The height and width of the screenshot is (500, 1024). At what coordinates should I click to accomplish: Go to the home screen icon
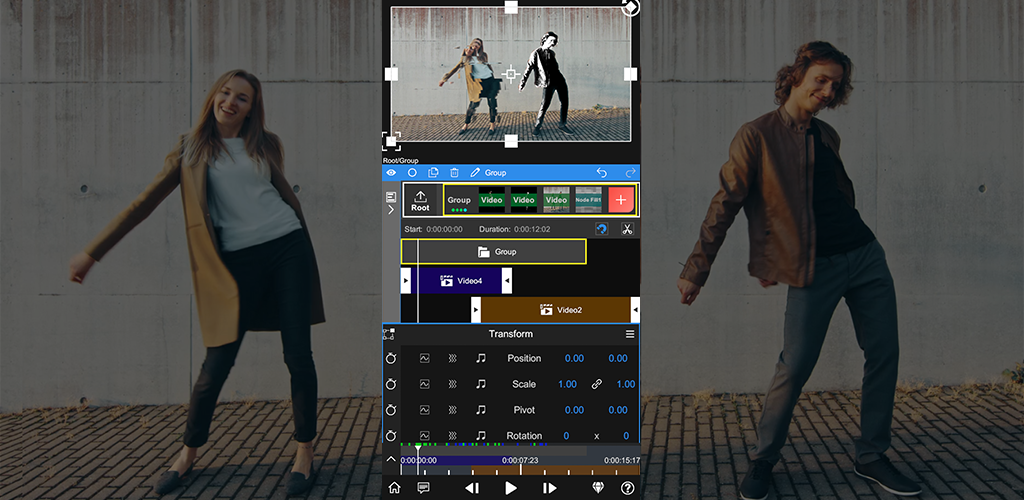[394, 488]
